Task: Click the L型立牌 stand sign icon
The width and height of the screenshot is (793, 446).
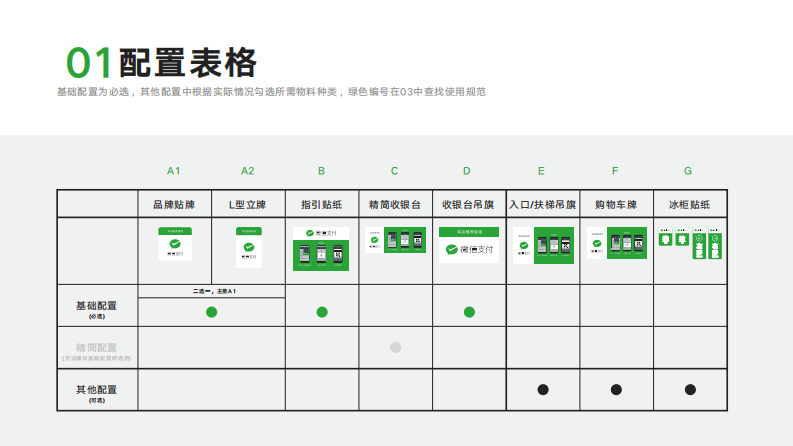Action: point(248,247)
